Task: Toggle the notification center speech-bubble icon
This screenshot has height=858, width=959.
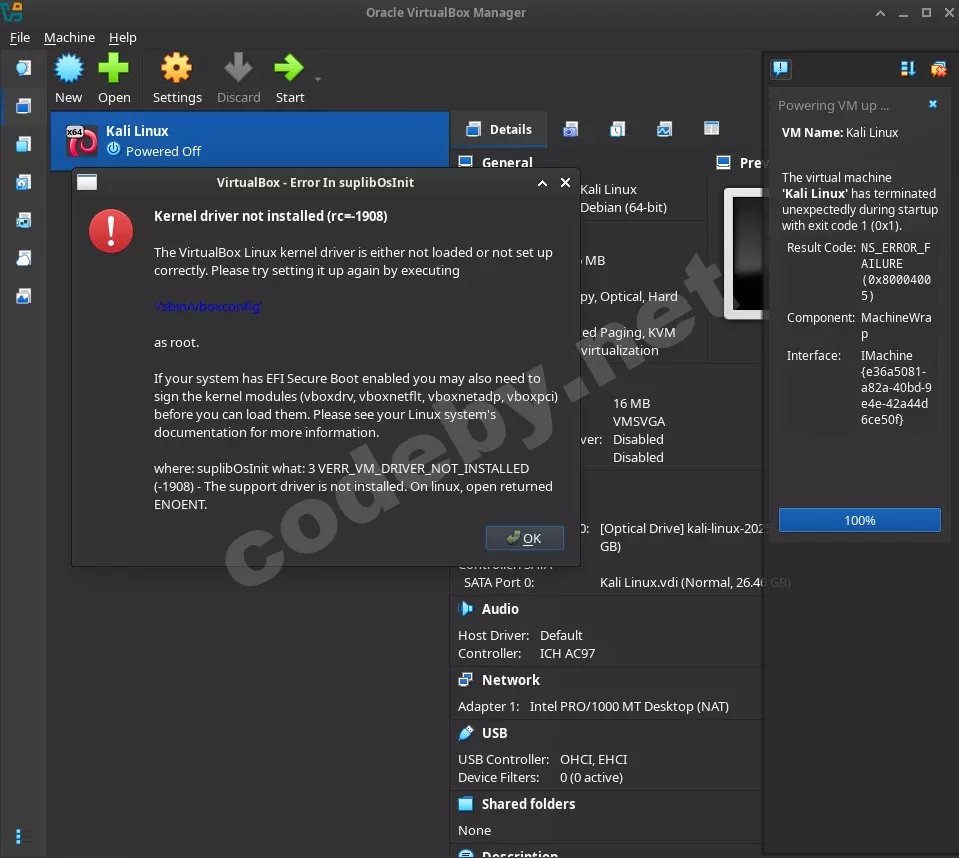Action: [781, 69]
